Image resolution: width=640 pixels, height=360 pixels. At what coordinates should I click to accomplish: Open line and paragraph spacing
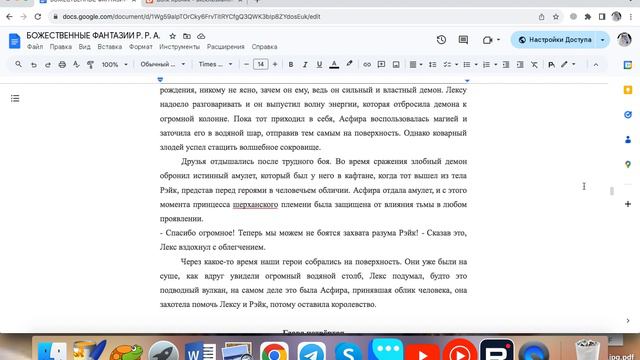tap(433, 64)
